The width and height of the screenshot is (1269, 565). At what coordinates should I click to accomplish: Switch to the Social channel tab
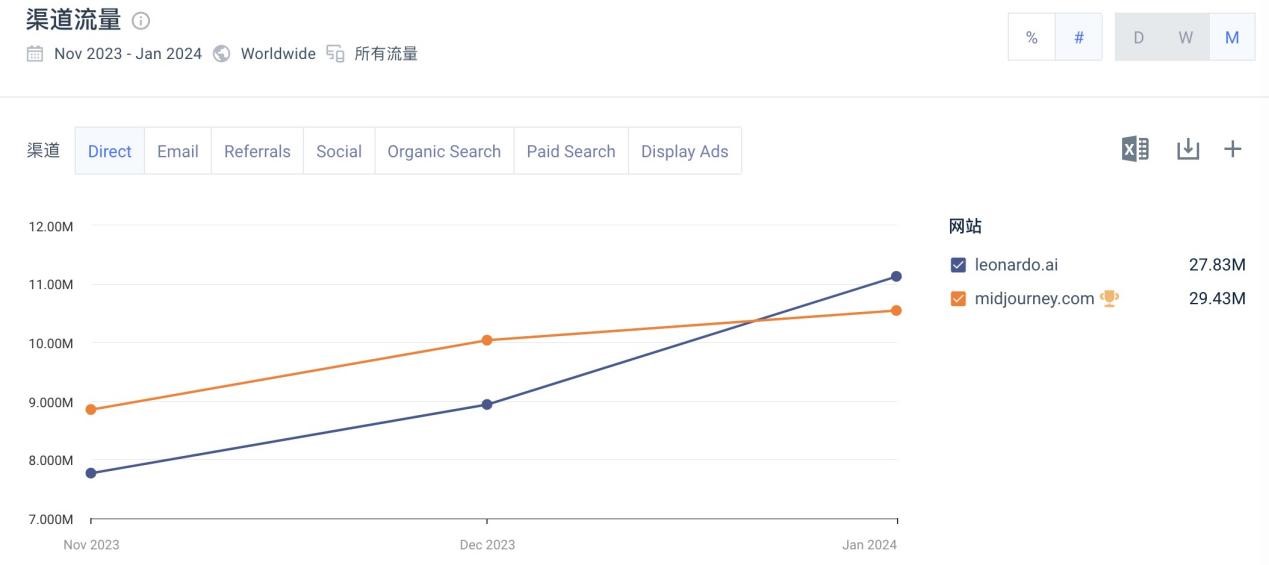(x=339, y=151)
